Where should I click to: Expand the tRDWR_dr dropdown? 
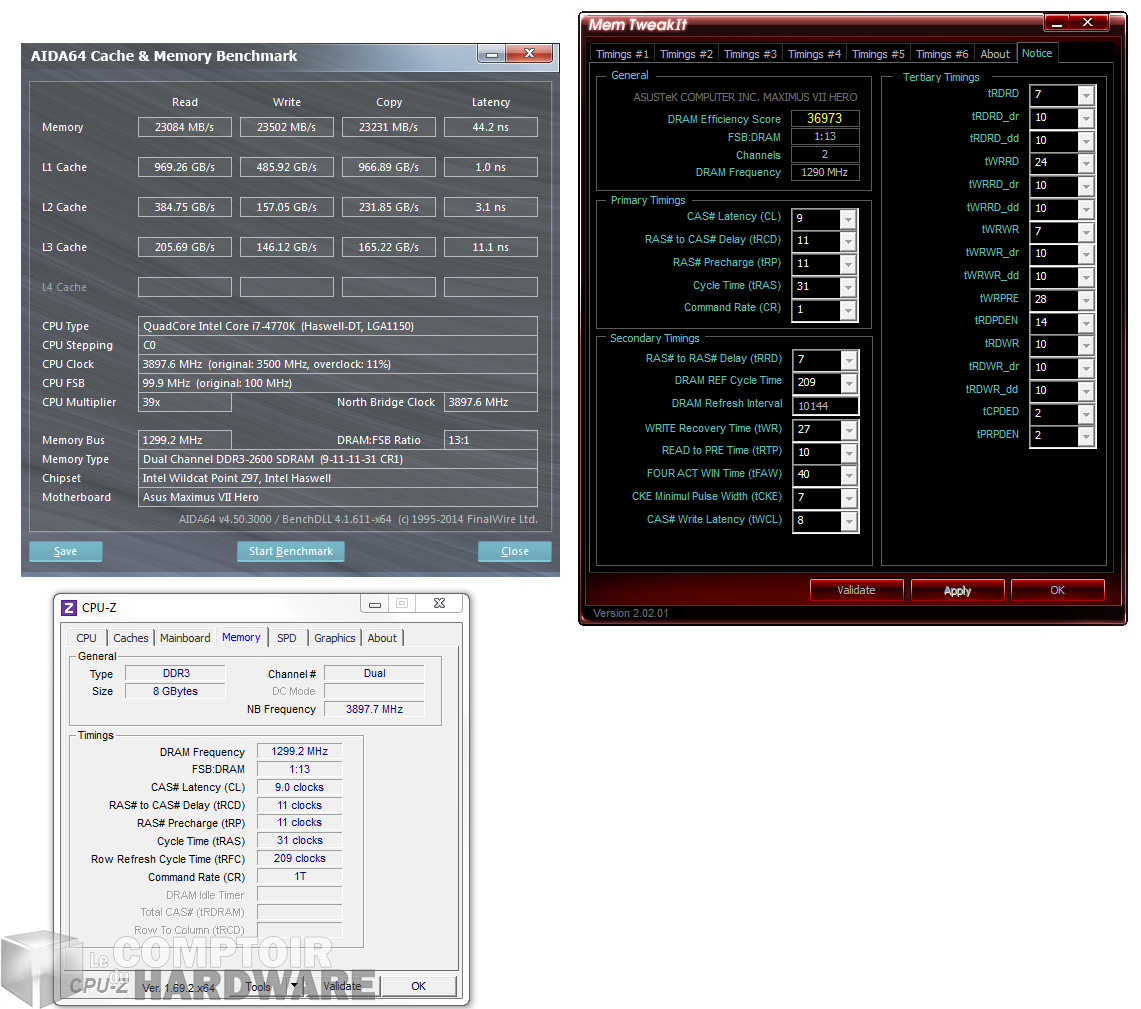click(1086, 368)
